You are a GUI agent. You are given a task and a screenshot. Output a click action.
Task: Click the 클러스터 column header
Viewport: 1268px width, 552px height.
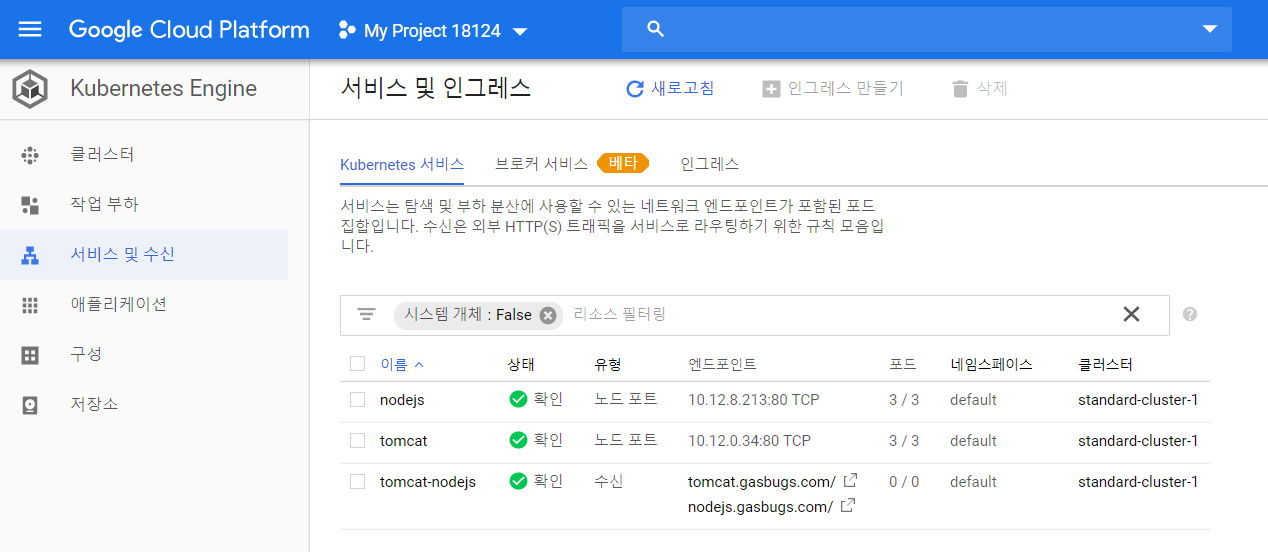click(x=1105, y=364)
